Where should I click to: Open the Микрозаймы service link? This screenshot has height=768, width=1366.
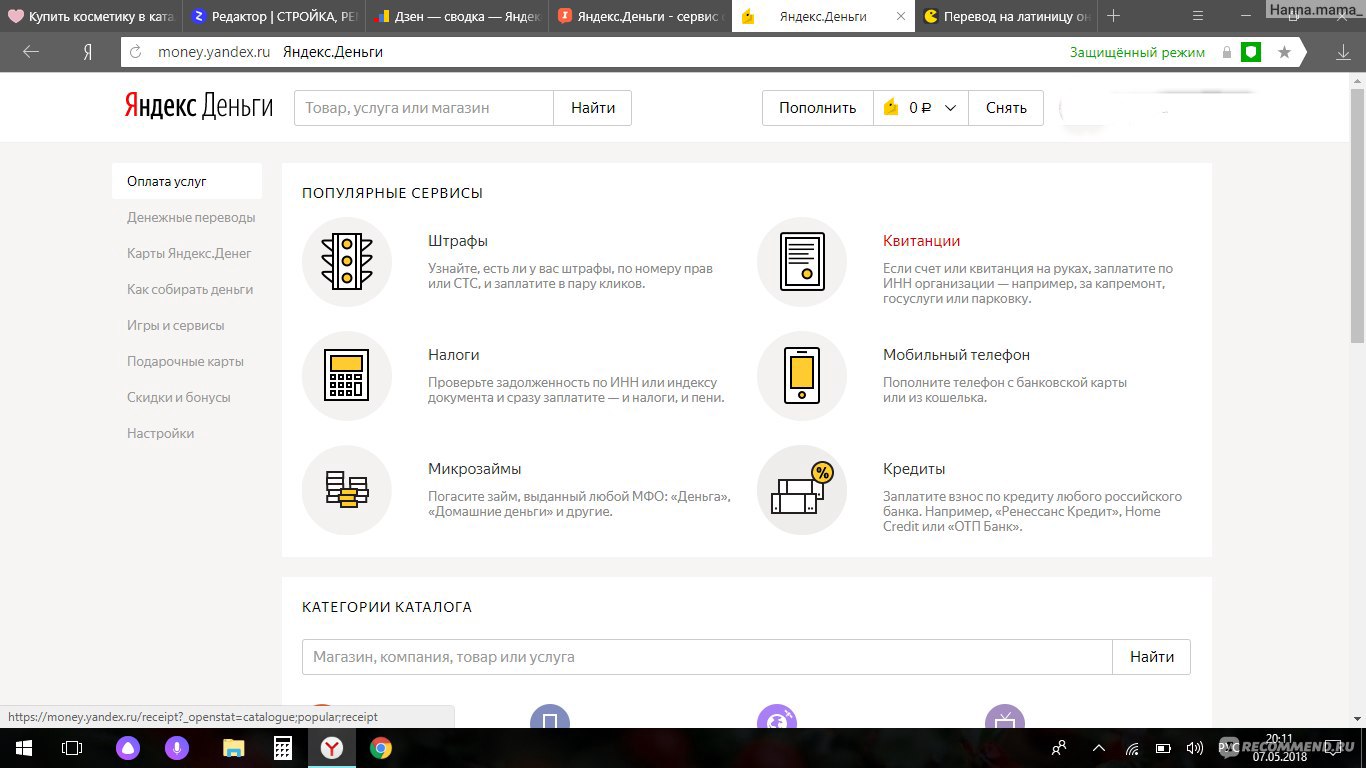(474, 469)
